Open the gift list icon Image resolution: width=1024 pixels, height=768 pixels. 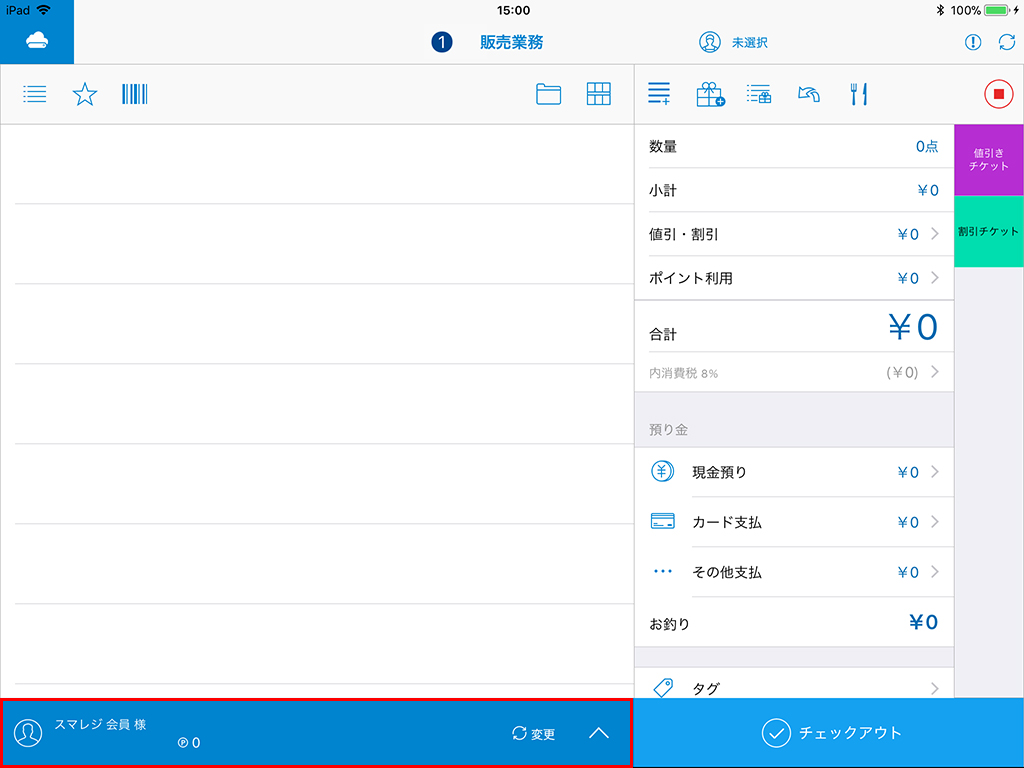pyautogui.click(x=759, y=94)
